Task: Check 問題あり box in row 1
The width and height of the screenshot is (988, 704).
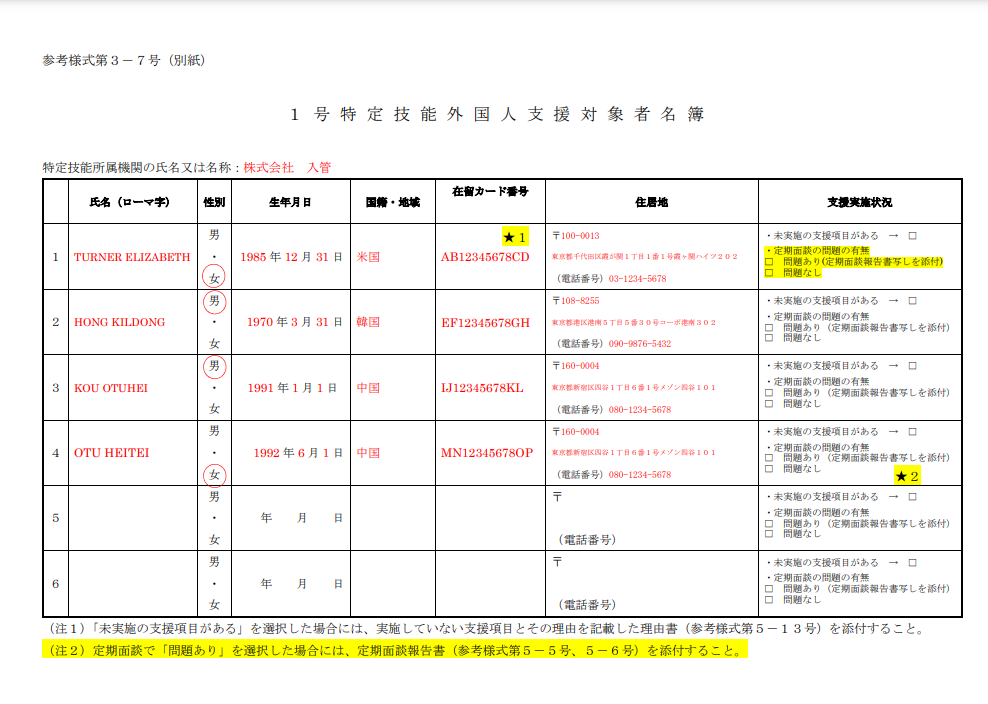Action: 769,262
